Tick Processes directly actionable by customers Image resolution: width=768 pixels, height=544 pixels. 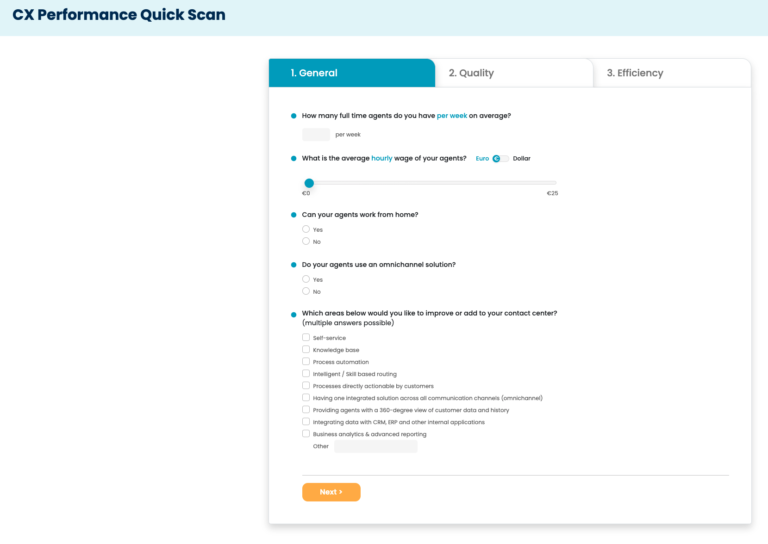(306, 385)
